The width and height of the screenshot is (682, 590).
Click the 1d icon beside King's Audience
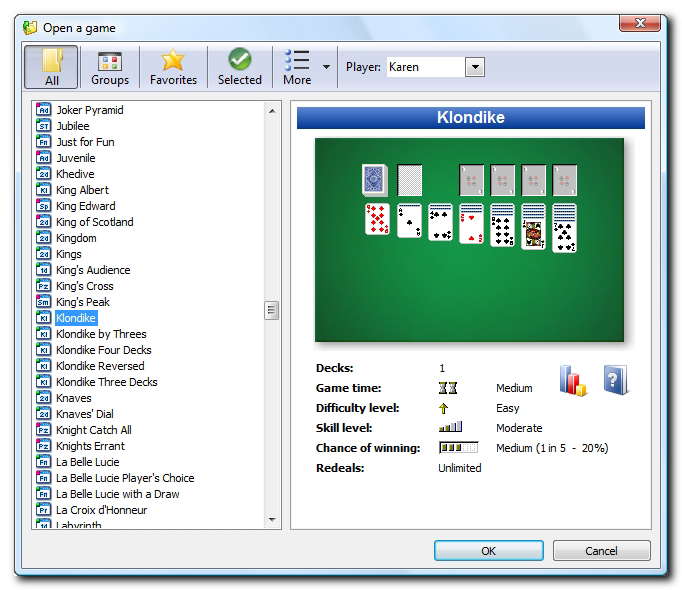[x=43, y=270]
